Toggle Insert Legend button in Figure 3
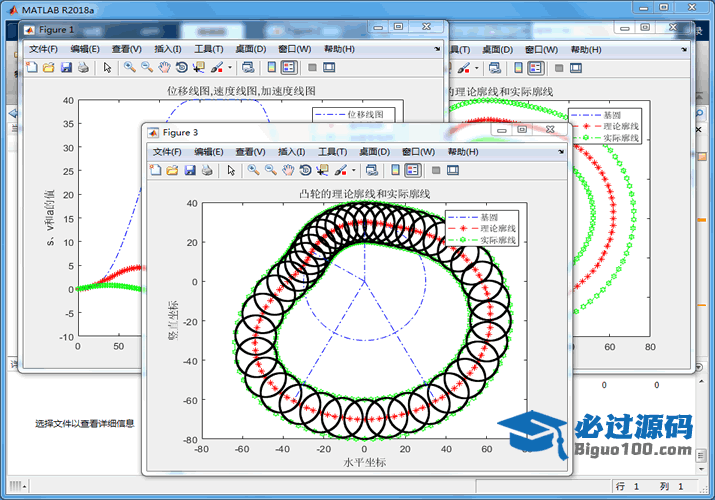 [412, 170]
